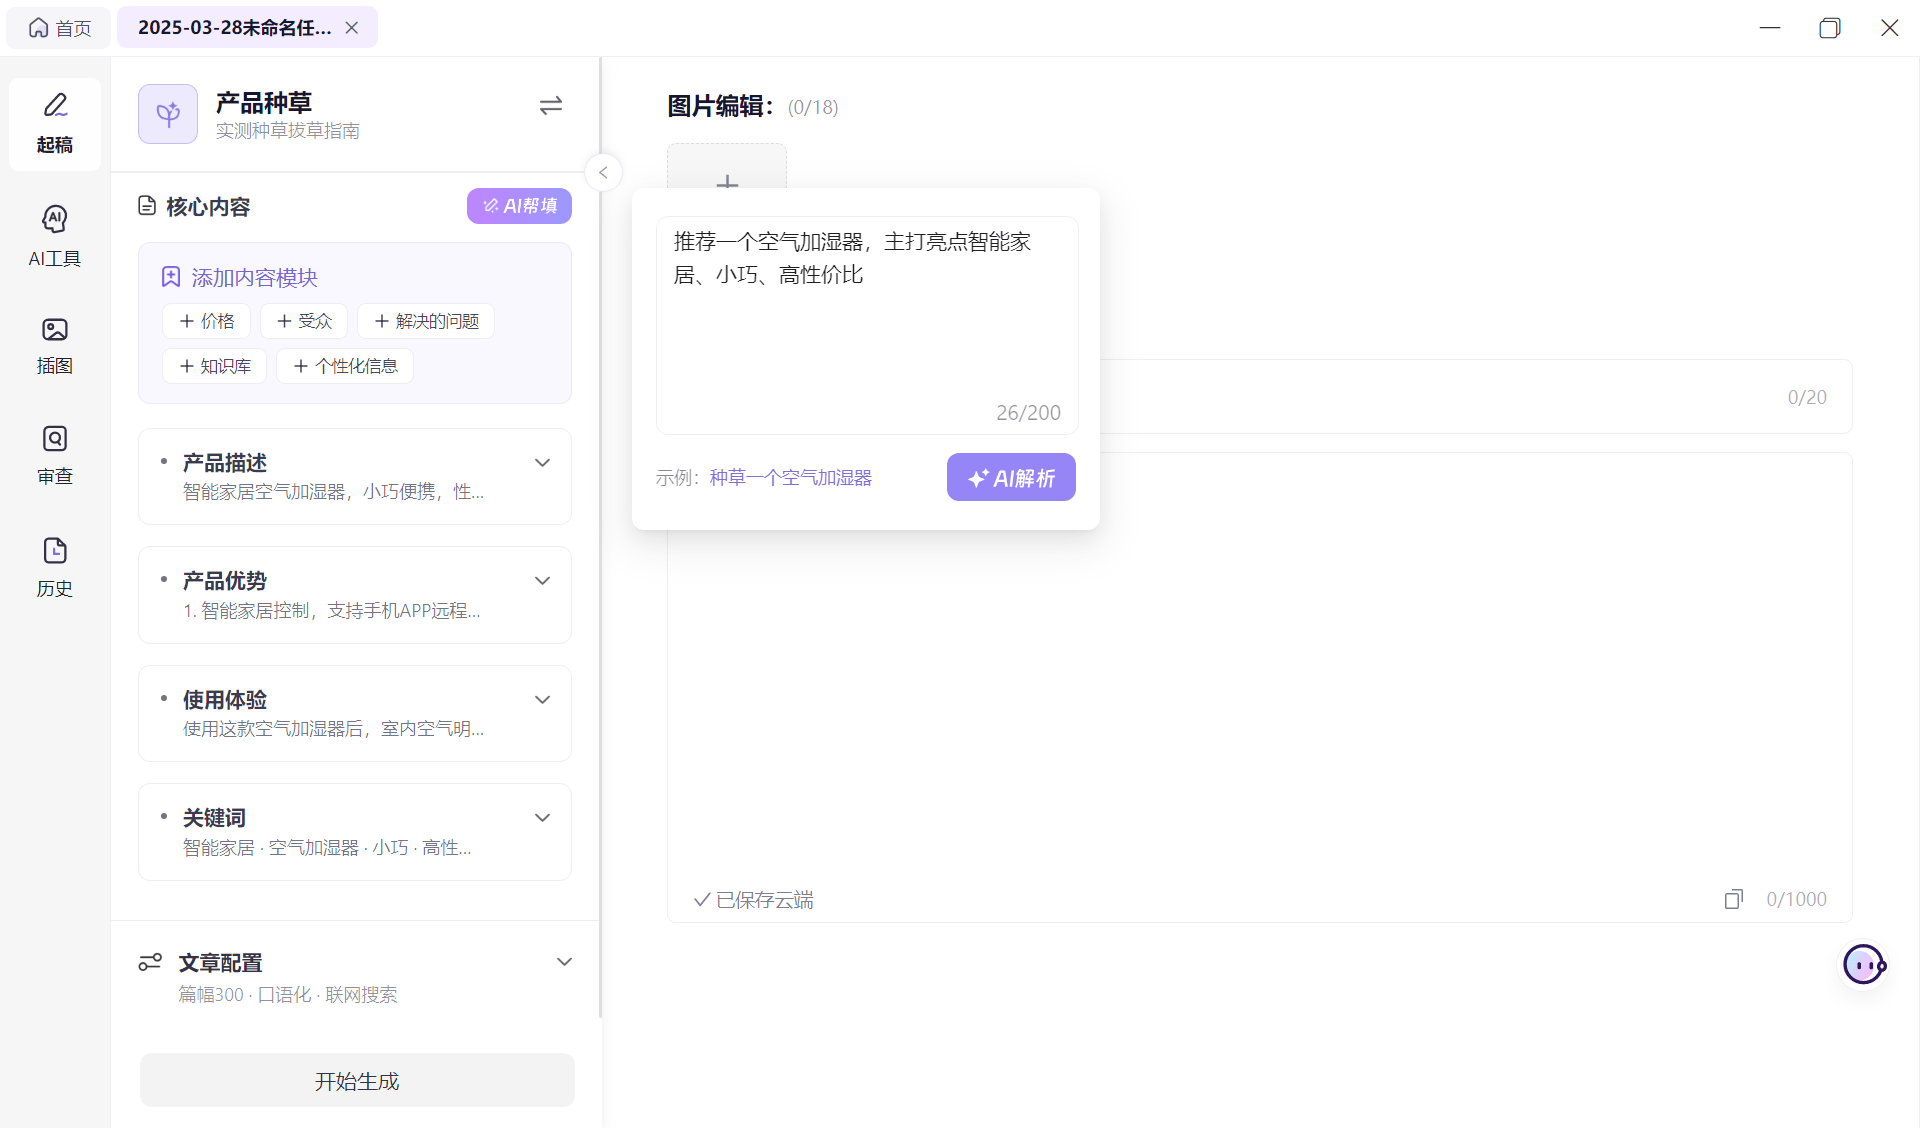
Task: Click the 文章配置 settings slider icon
Action: tap(150, 962)
